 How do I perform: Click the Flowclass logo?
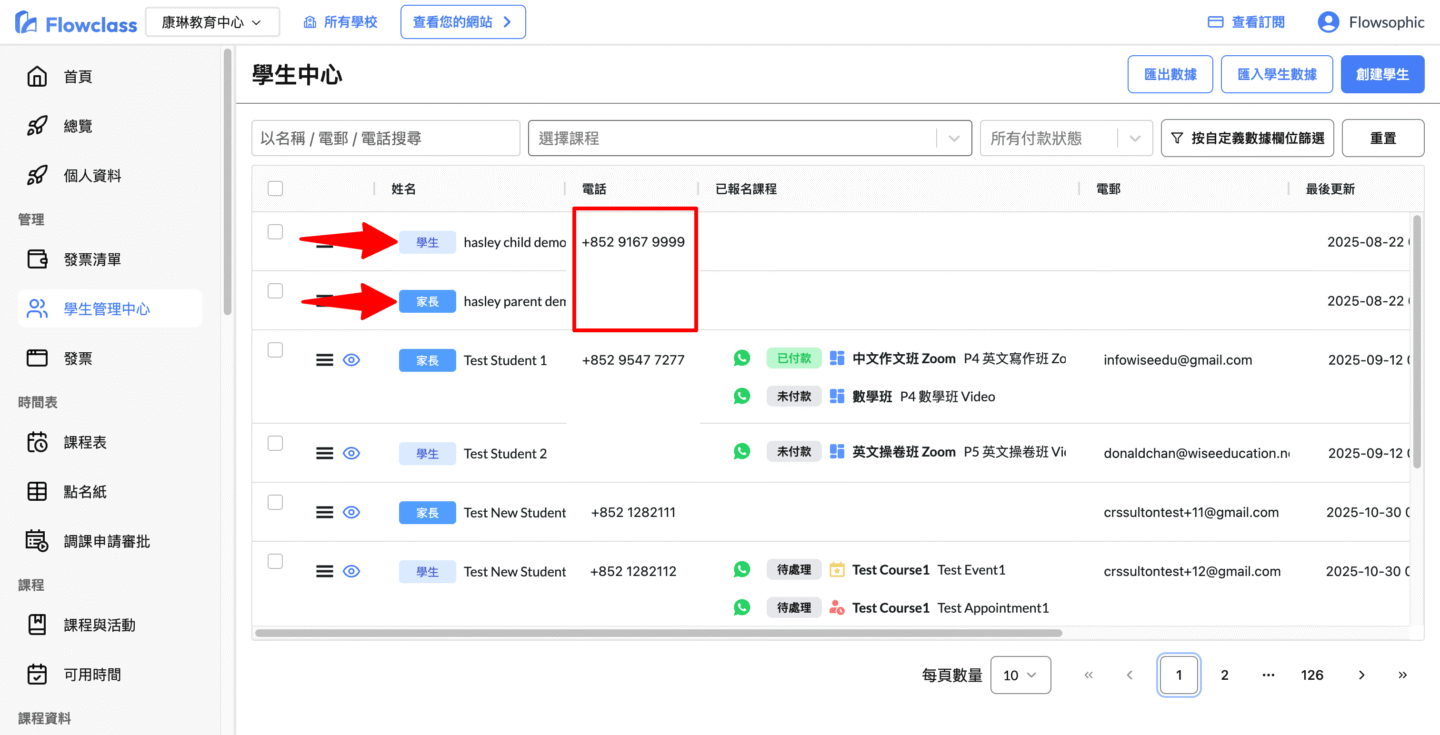76,23
